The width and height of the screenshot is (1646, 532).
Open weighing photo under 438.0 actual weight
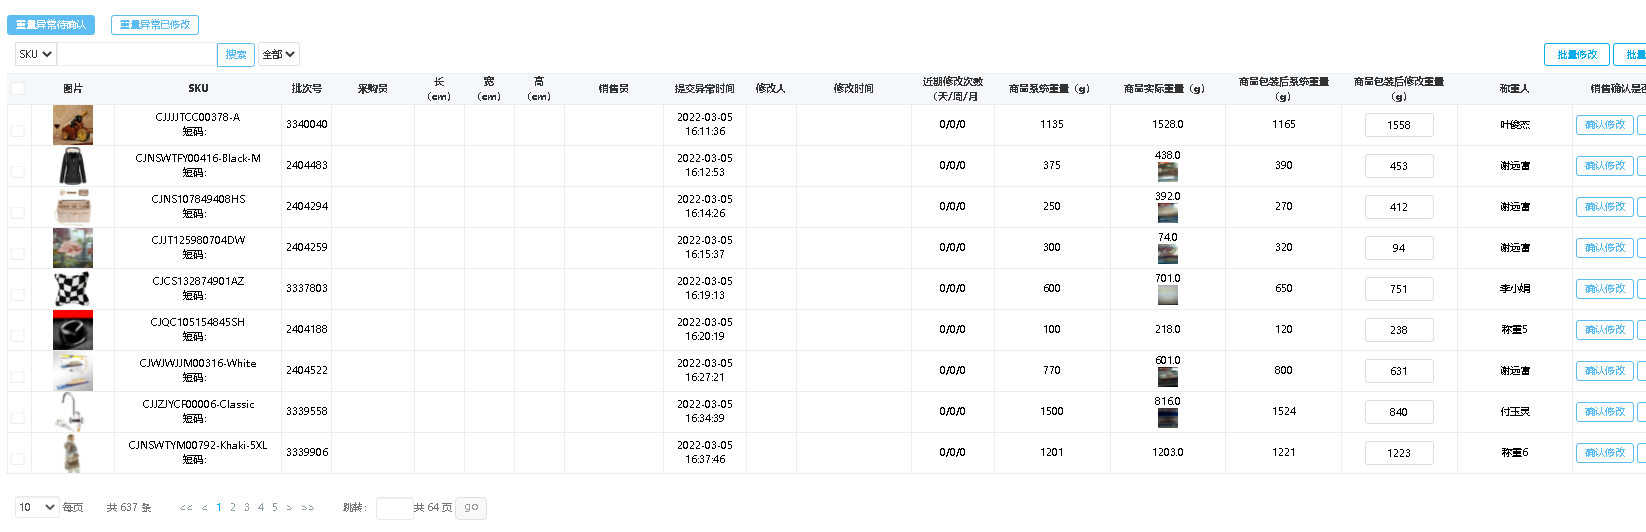point(1167,172)
